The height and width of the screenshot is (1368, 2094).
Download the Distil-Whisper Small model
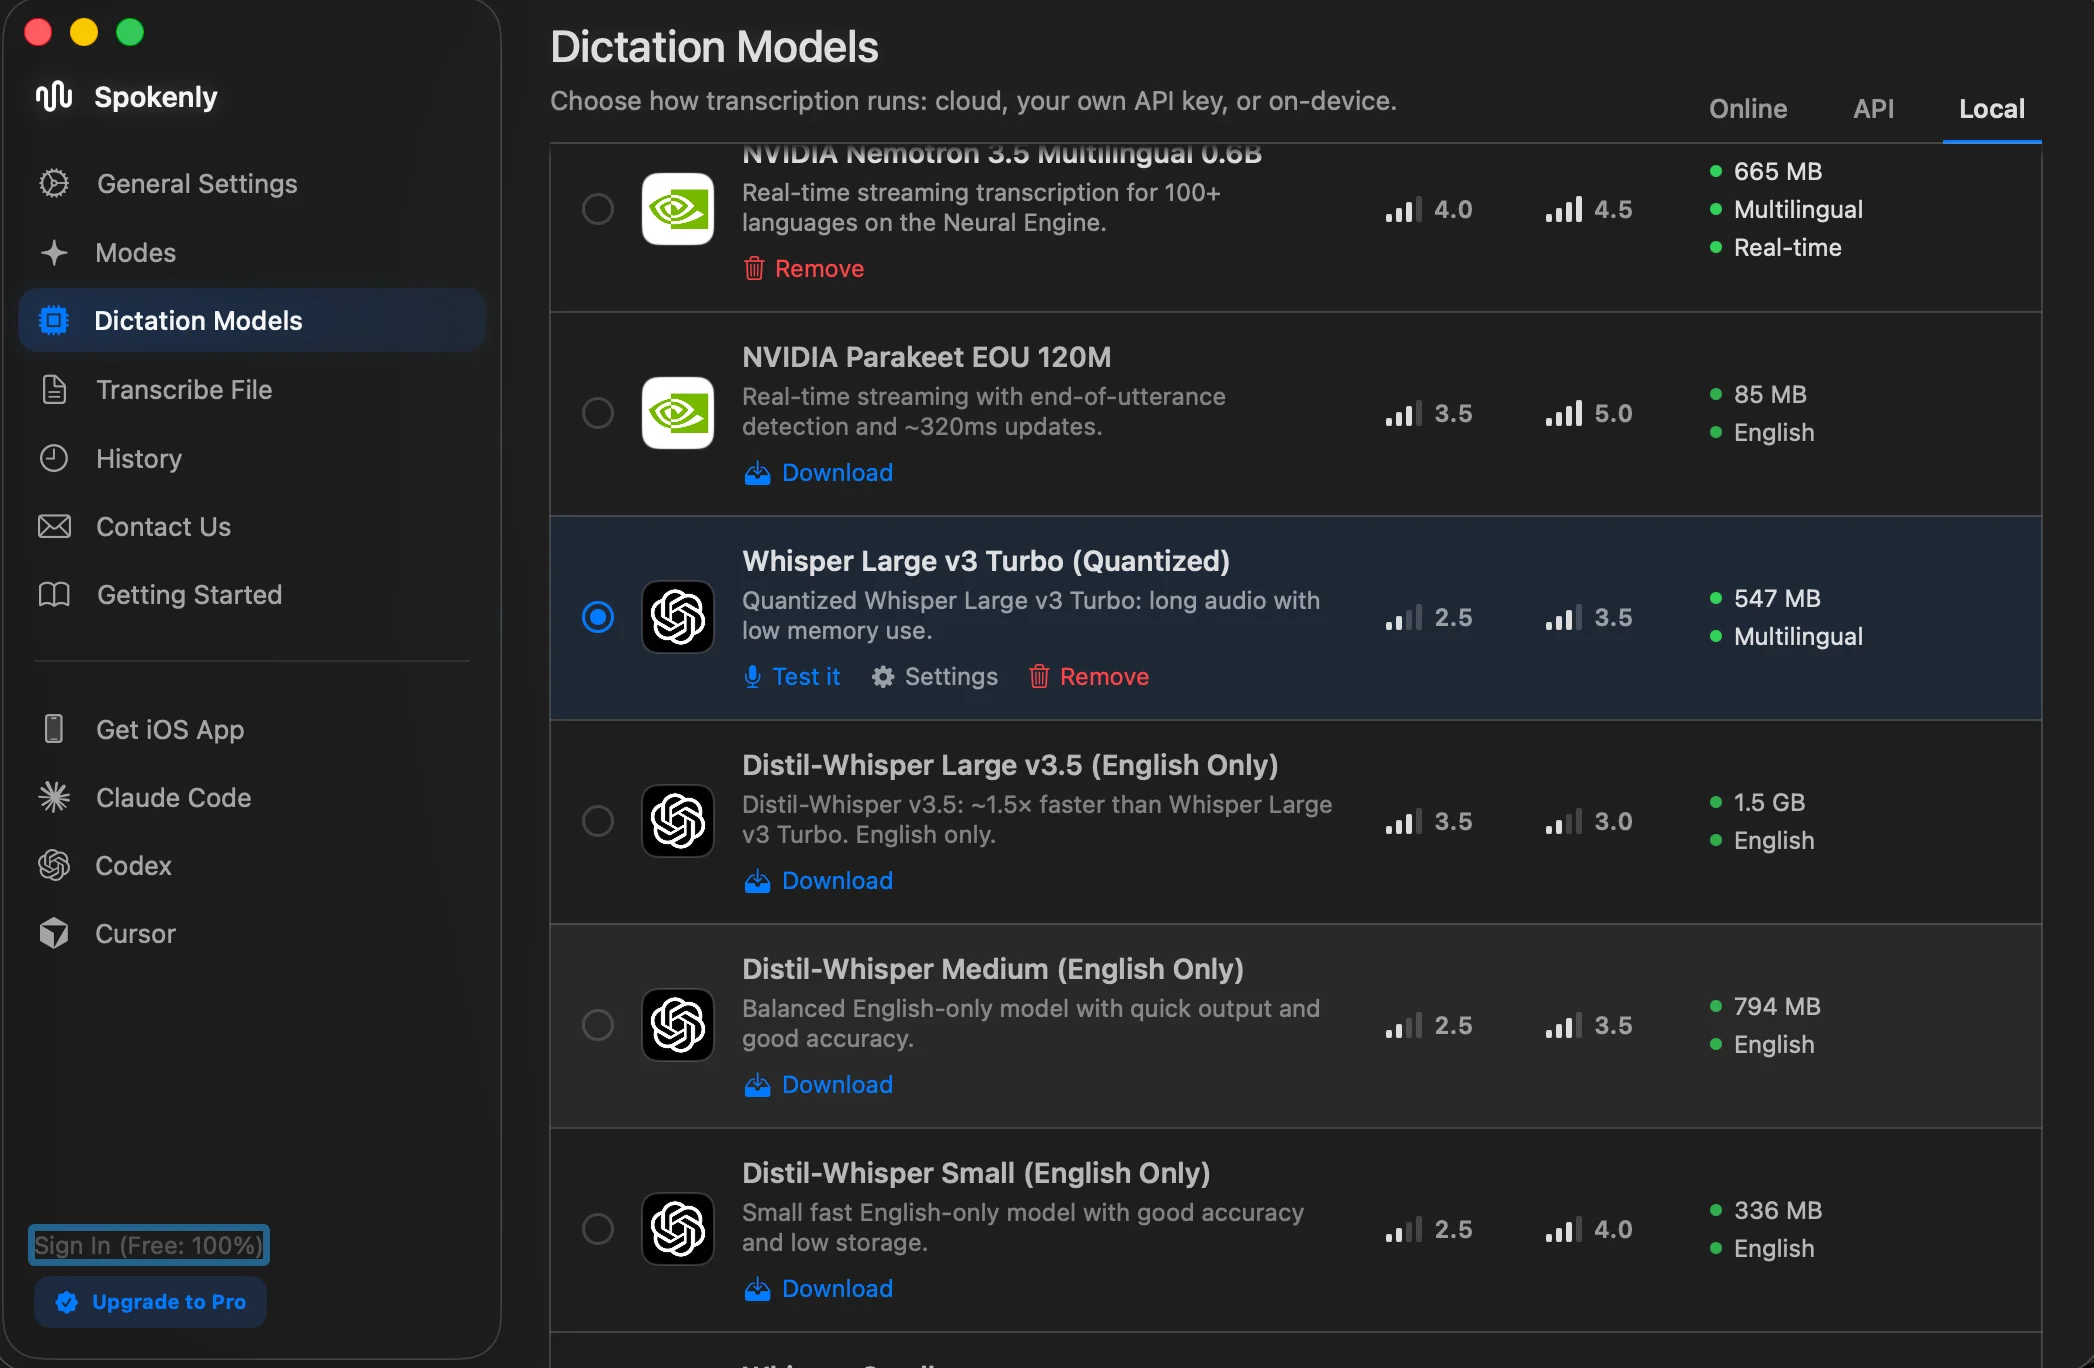point(818,1289)
